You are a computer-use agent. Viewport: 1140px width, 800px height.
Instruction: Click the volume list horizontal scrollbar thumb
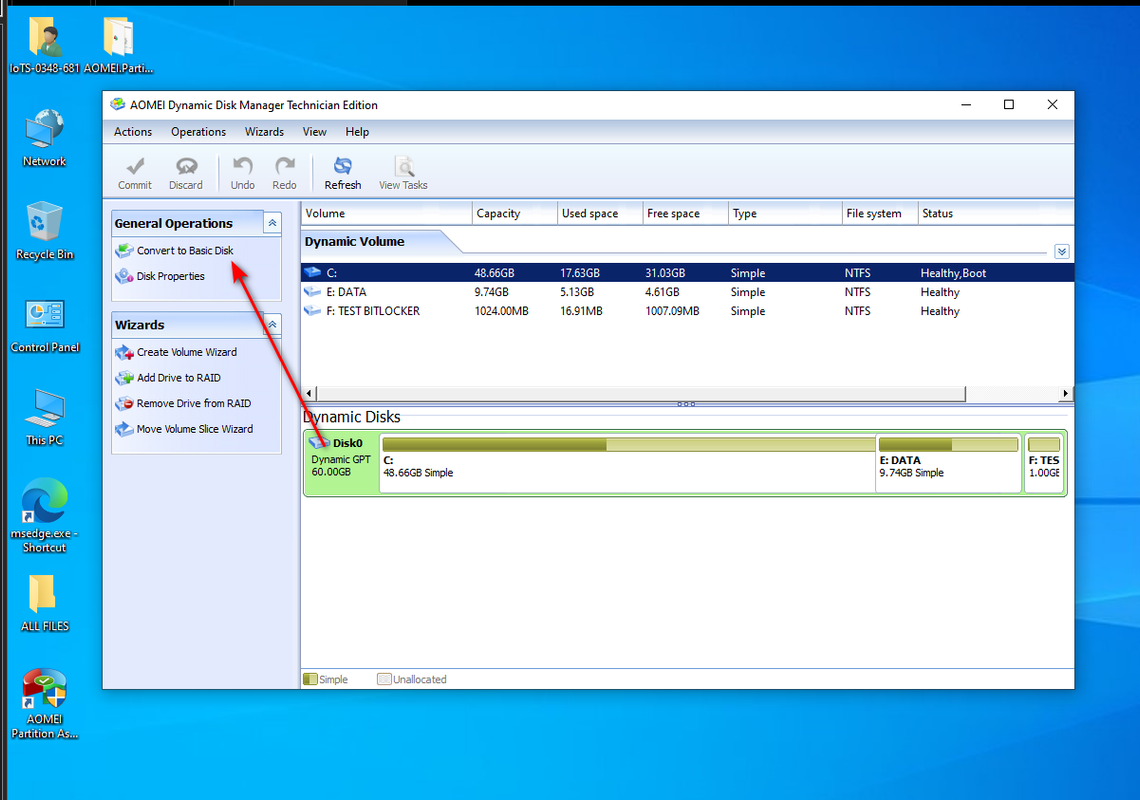[641, 393]
